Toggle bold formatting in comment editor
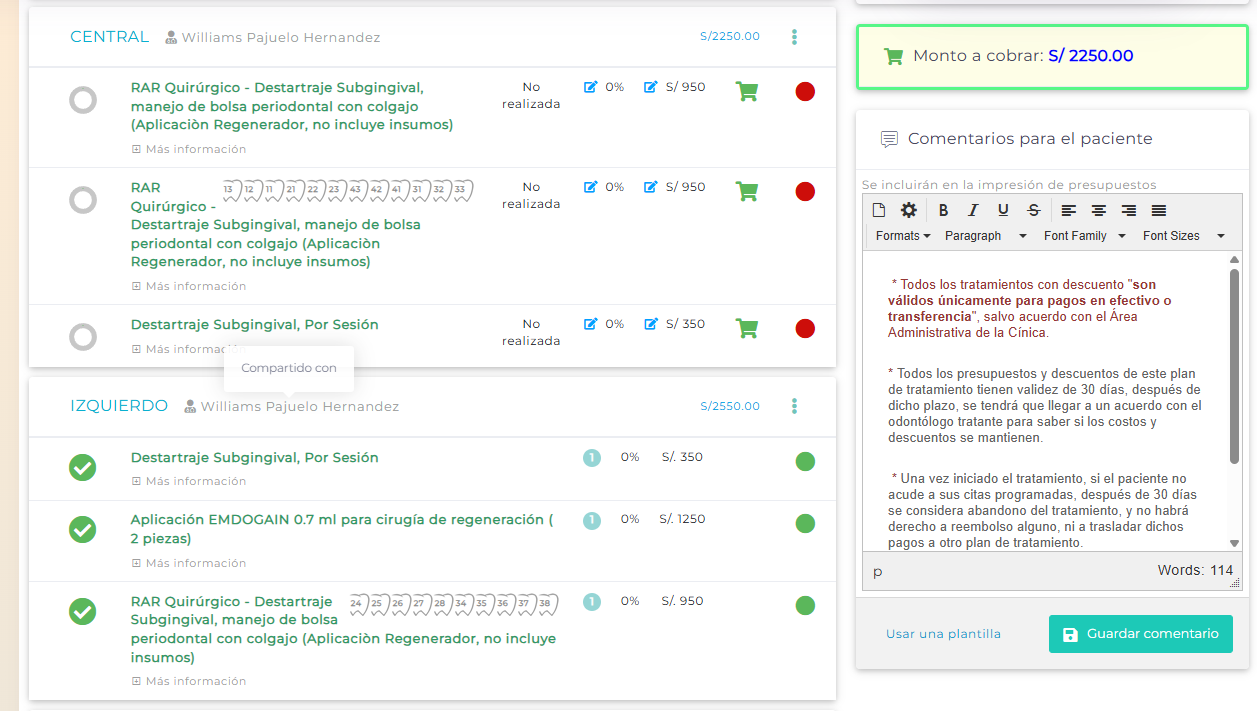Viewport: 1257px width, 711px height. (x=943, y=210)
